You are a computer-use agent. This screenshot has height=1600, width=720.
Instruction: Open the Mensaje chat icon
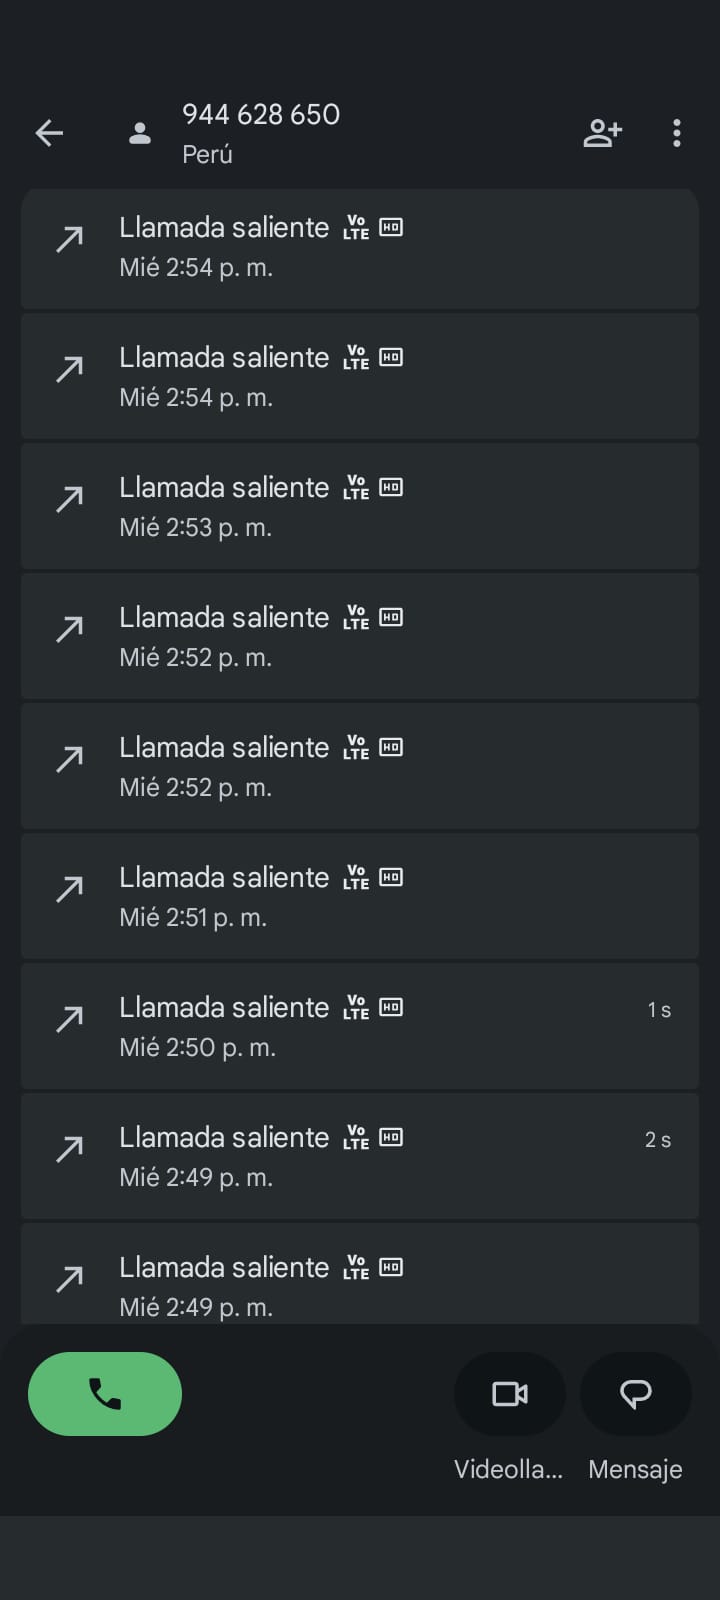636,1393
